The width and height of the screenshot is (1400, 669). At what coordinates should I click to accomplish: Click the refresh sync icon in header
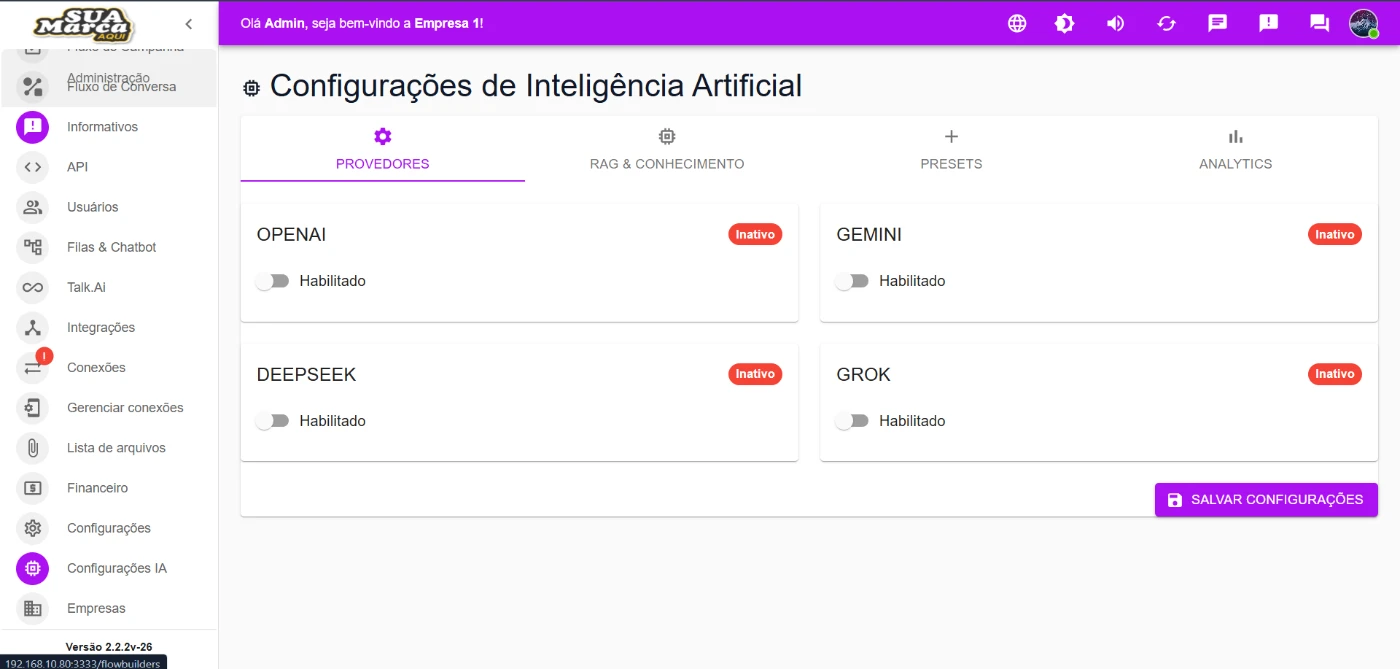(x=1166, y=23)
